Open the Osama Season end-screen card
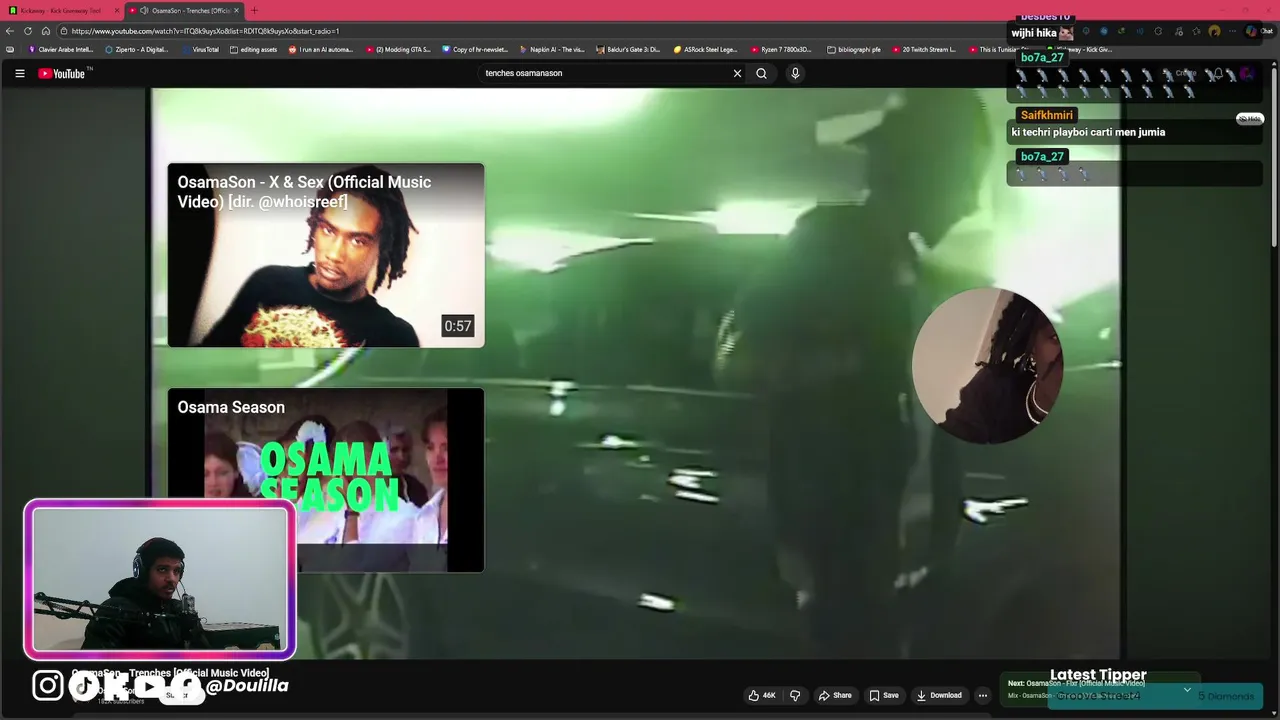Image resolution: width=1280 pixels, height=720 pixels. 326,480
